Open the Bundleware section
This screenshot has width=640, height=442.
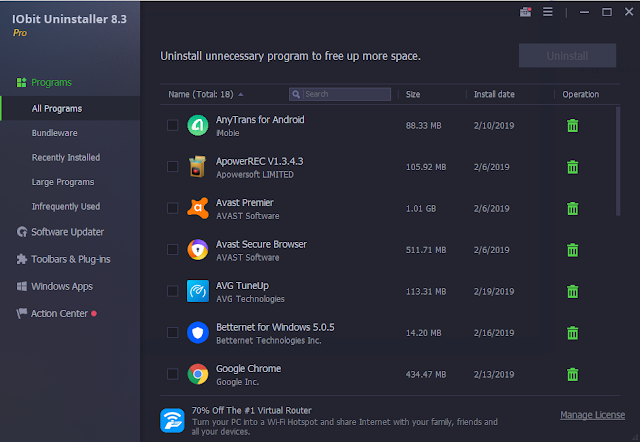pos(55,133)
